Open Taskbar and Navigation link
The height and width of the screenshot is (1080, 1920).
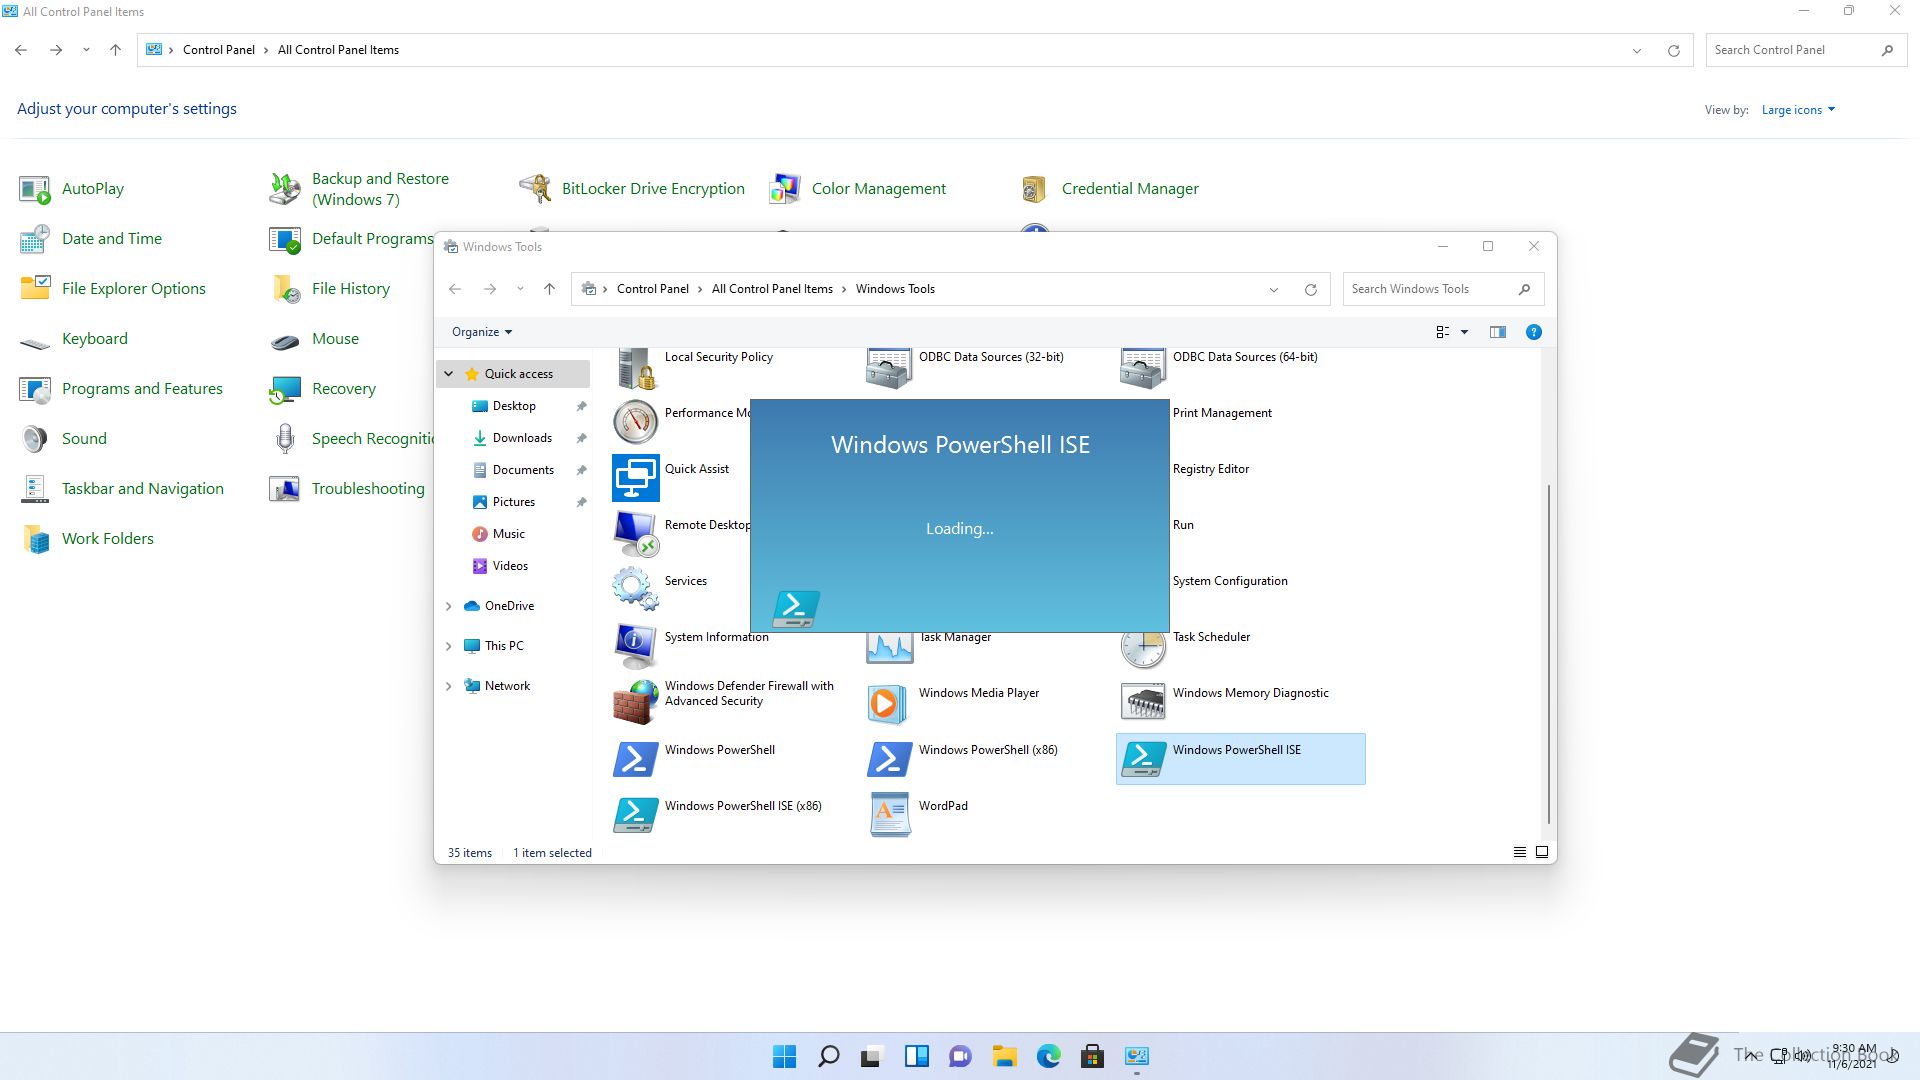(x=143, y=489)
